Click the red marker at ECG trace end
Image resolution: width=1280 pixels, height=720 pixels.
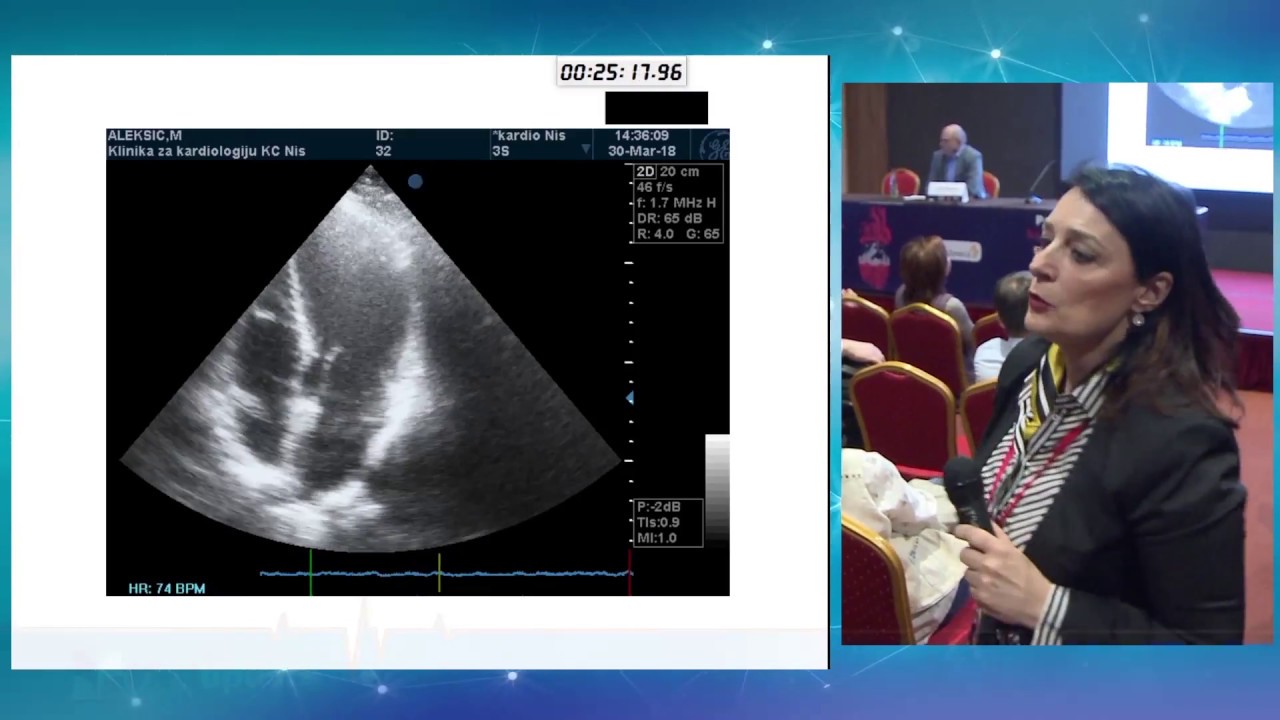(x=630, y=572)
